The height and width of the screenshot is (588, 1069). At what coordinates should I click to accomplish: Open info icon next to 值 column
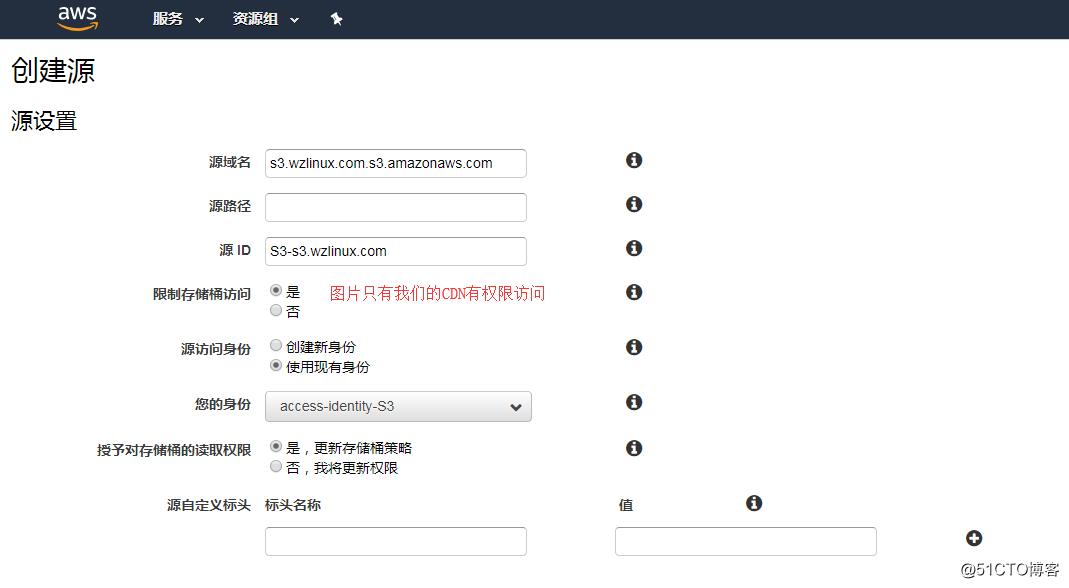click(754, 503)
